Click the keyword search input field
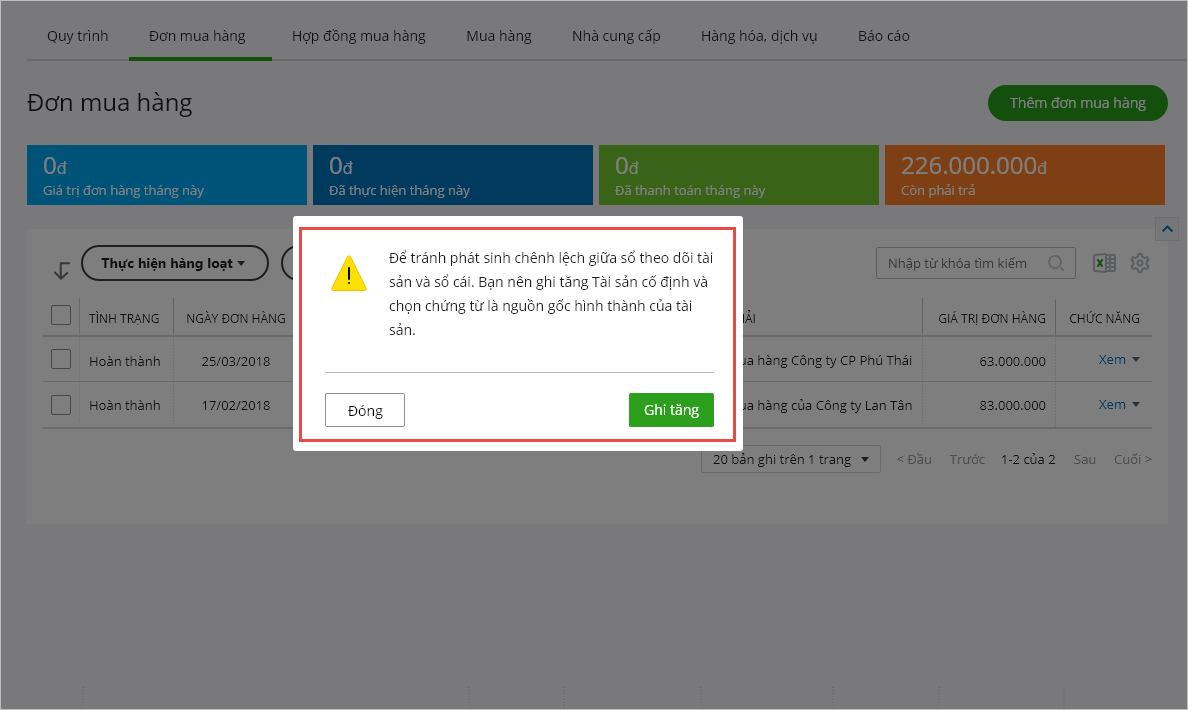 tap(960, 263)
